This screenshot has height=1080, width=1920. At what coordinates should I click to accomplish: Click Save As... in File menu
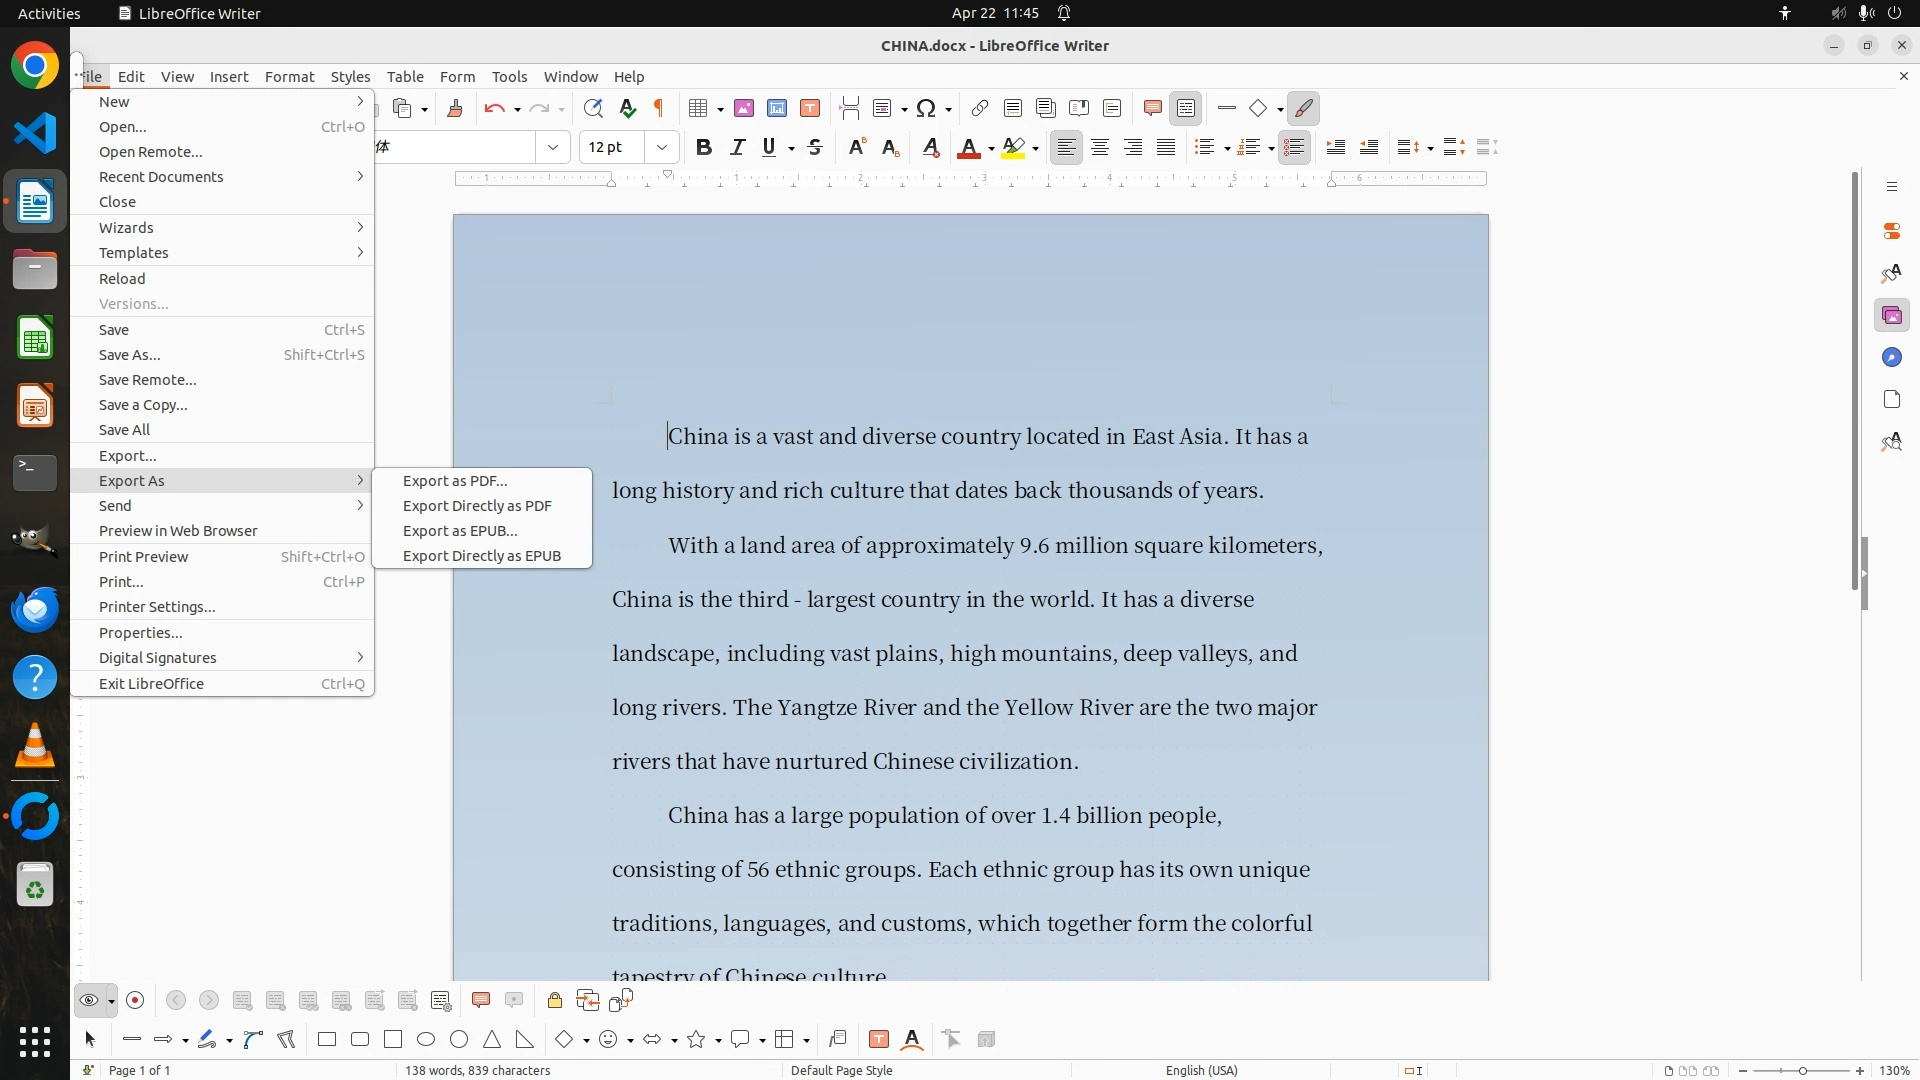tap(129, 355)
